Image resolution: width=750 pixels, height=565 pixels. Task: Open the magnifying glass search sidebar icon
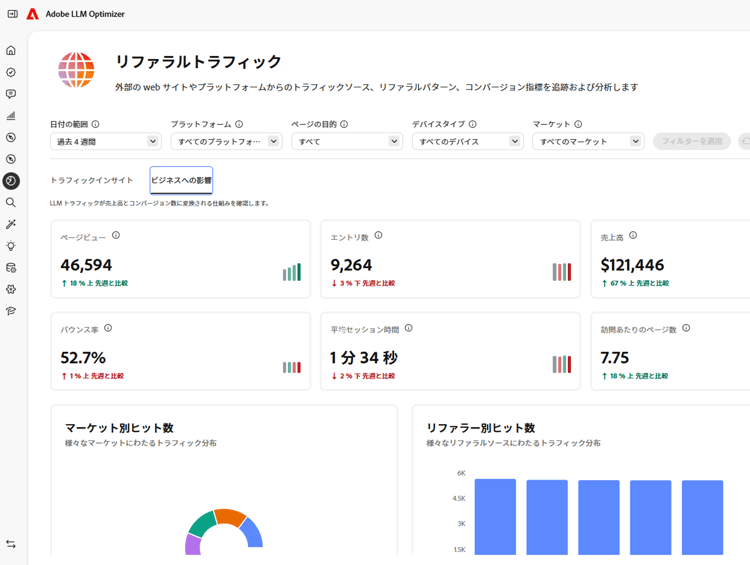coord(11,202)
